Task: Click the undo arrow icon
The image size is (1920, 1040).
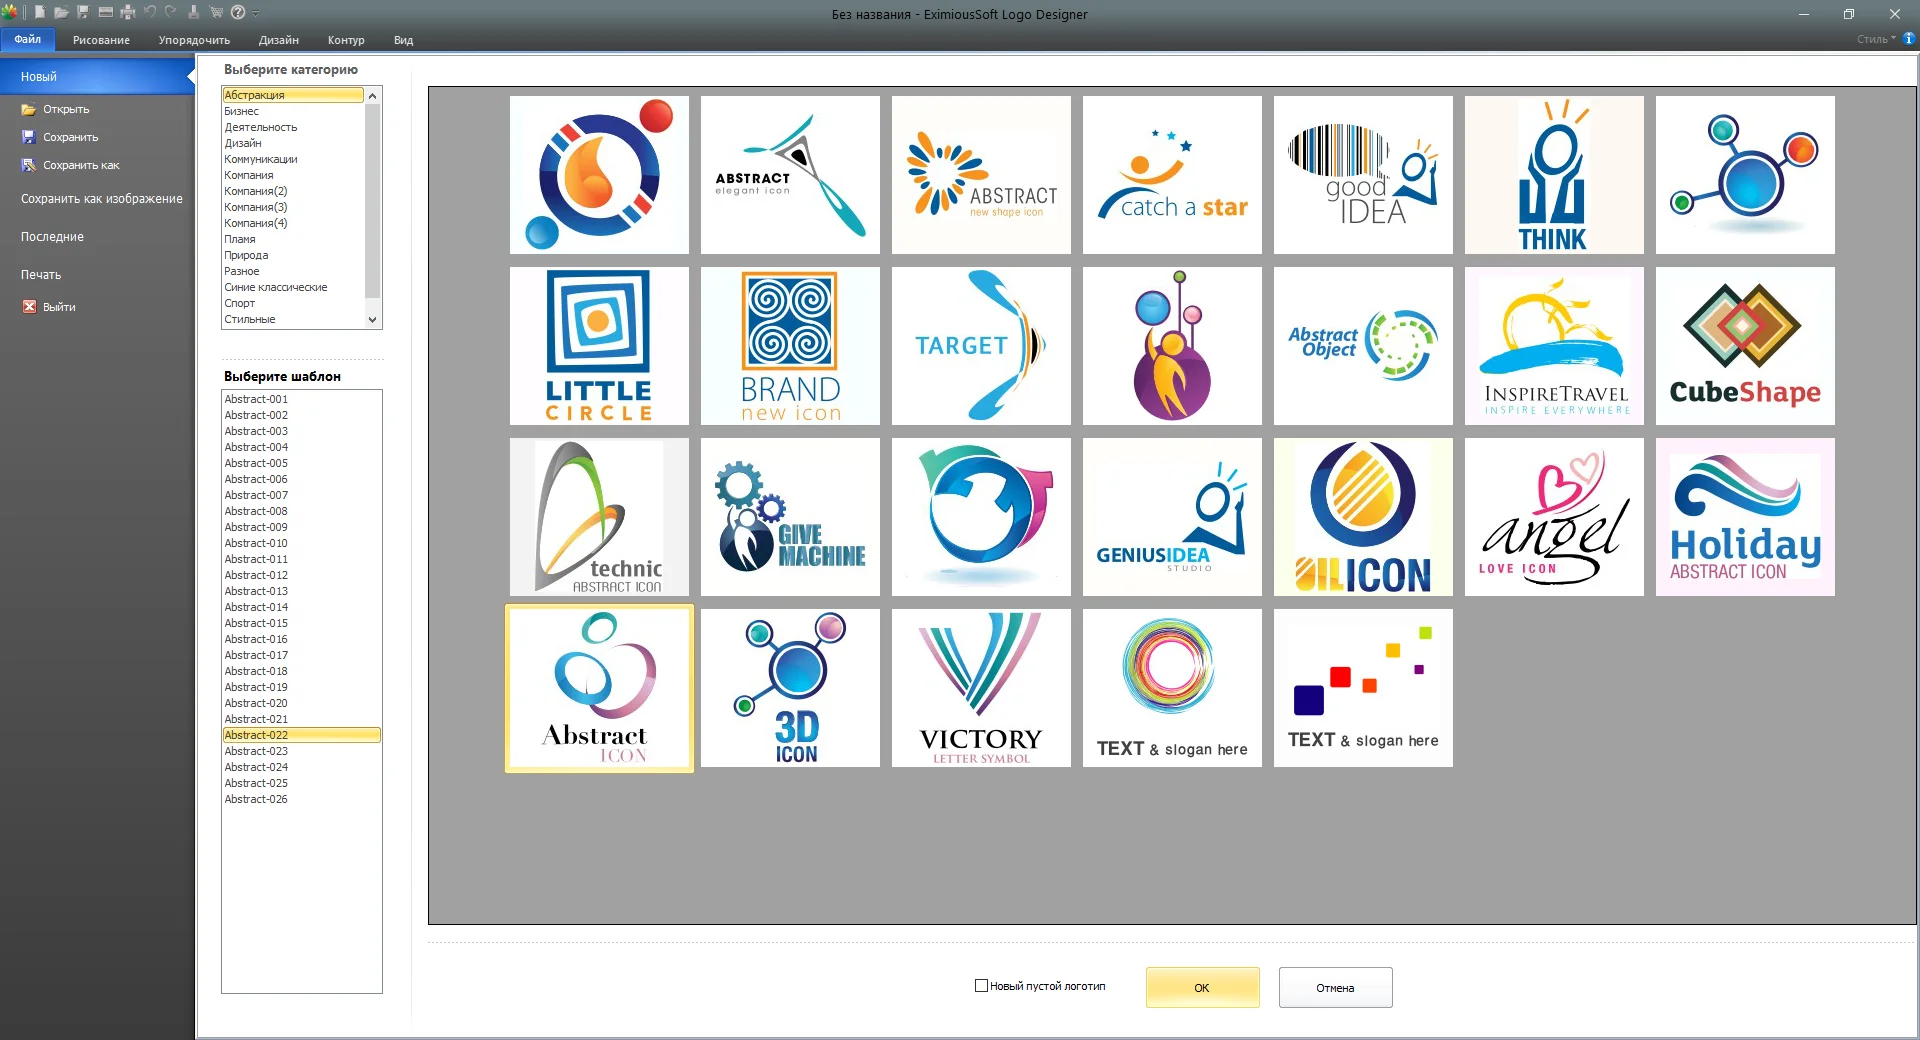Action: click(x=150, y=12)
